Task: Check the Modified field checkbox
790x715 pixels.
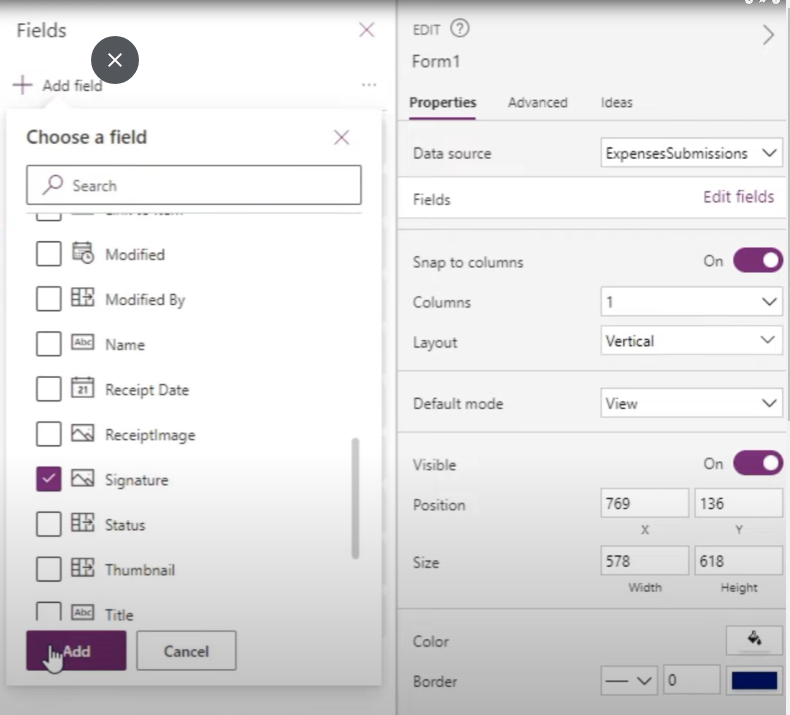Action: point(49,253)
